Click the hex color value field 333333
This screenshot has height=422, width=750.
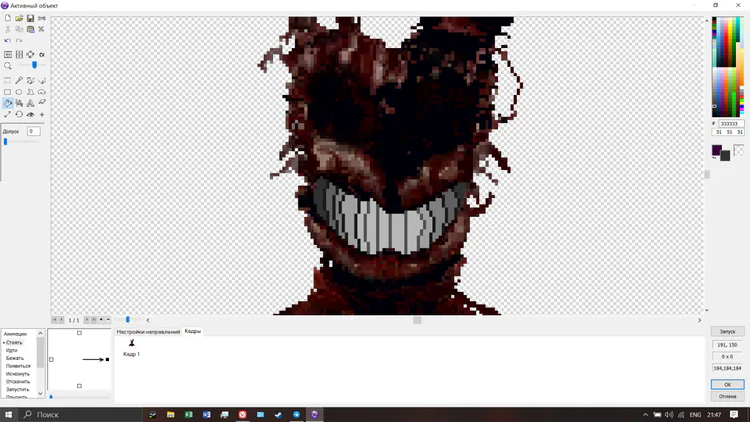pos(731,123)
